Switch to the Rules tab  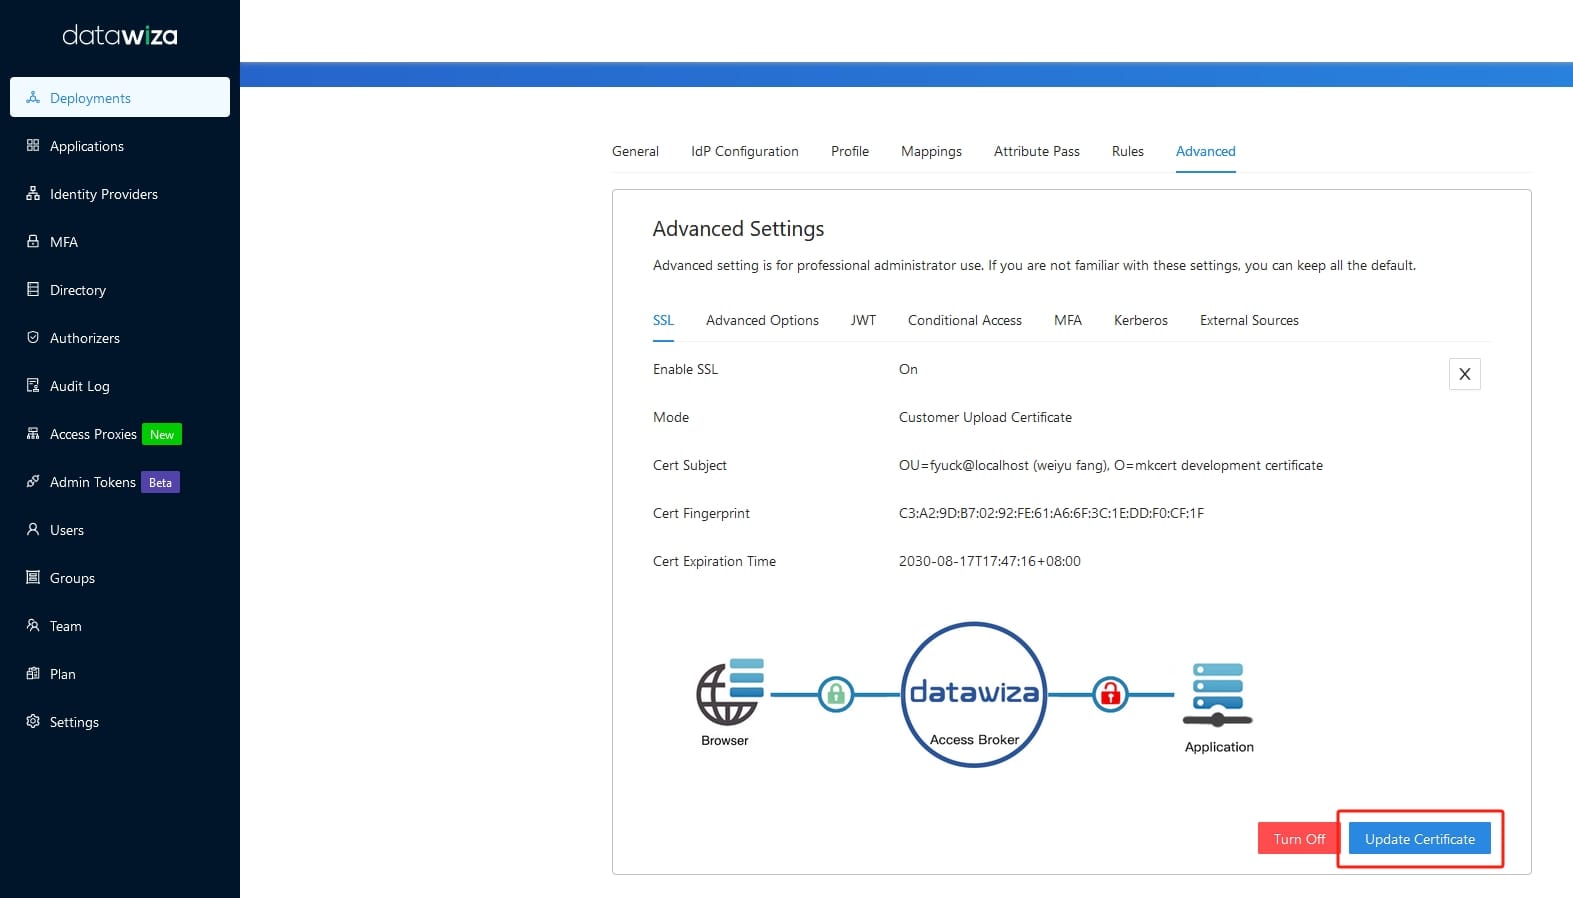[1128, 151]
